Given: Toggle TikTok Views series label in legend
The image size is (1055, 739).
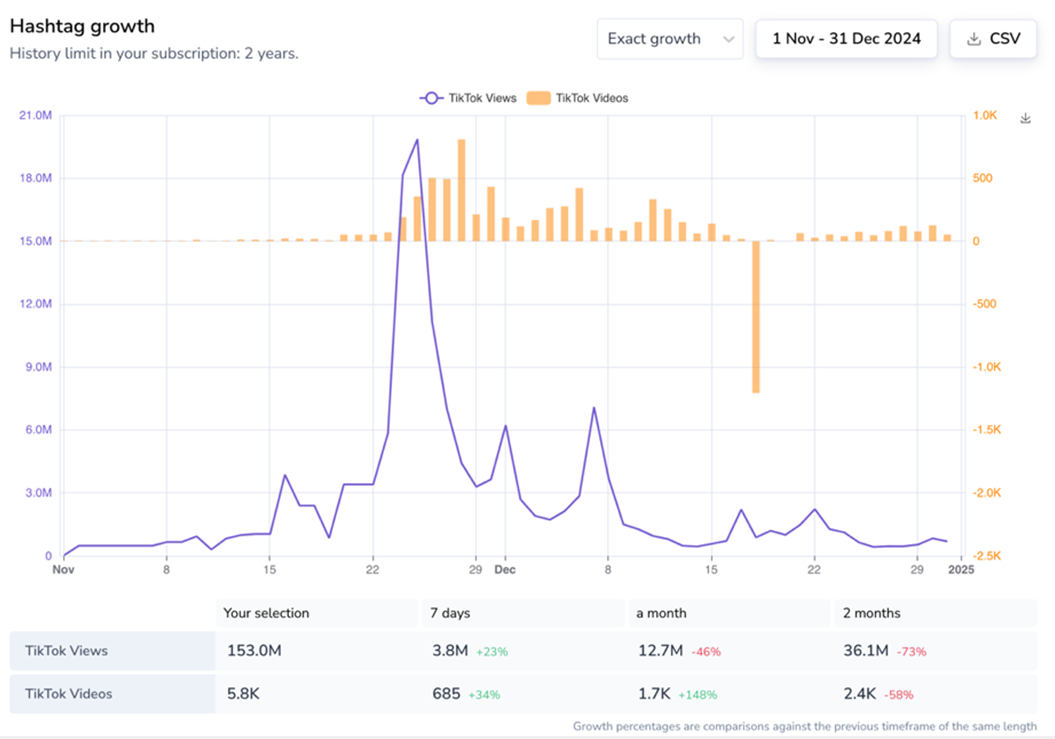Looking at the screenshot, I should [482, 98].
